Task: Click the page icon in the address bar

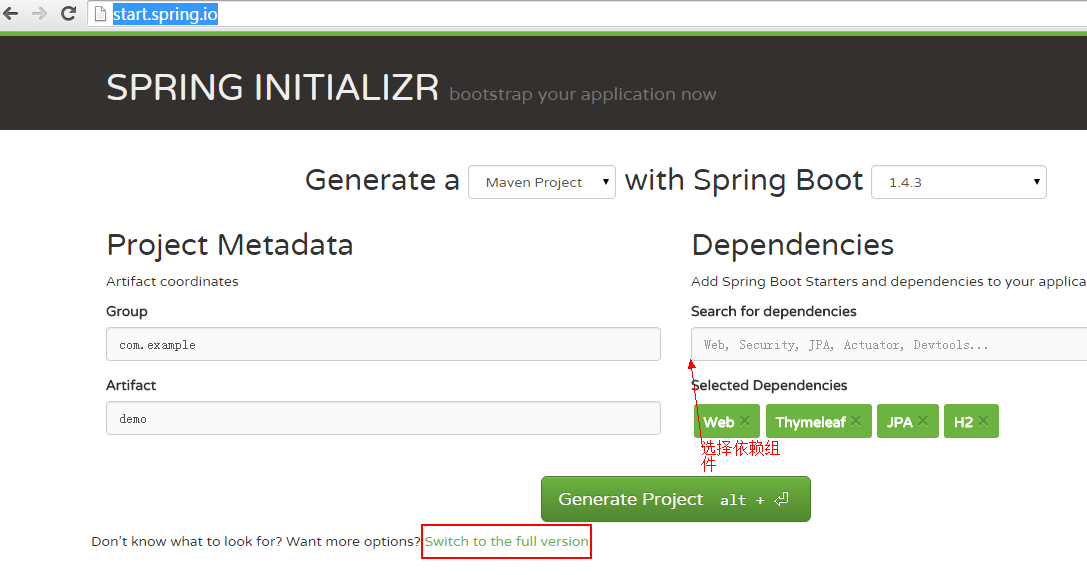Action: click(x=101, y=13)
